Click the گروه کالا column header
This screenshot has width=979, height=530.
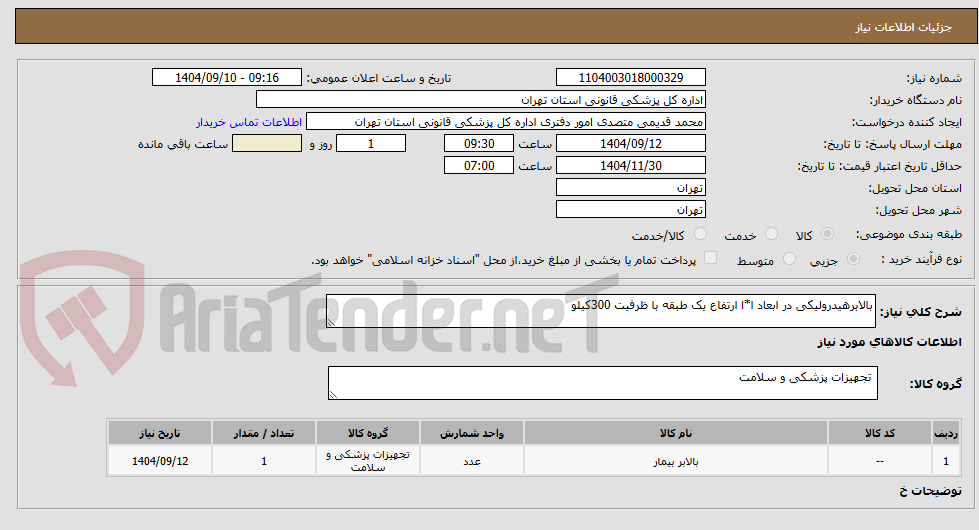[x=368, y=433]
